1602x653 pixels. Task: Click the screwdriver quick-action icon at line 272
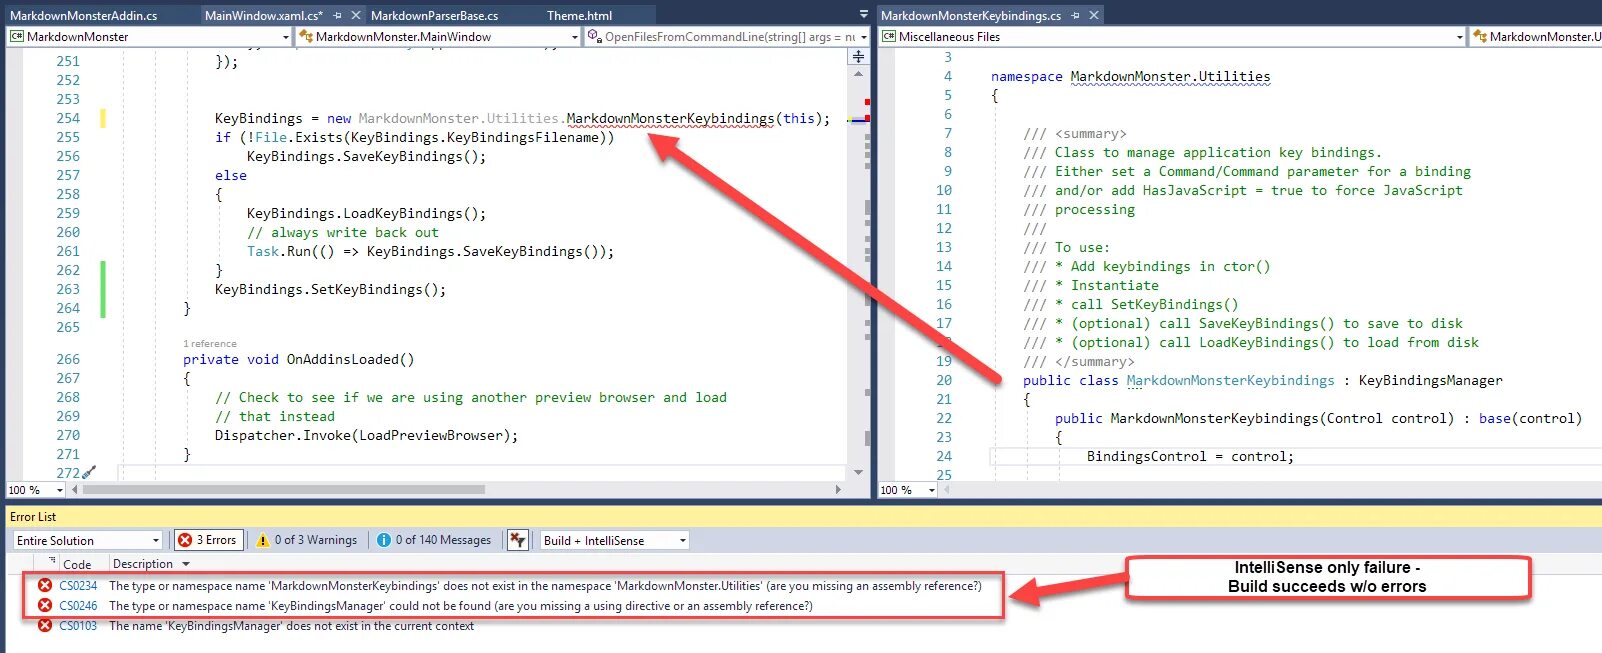(88, 472)
